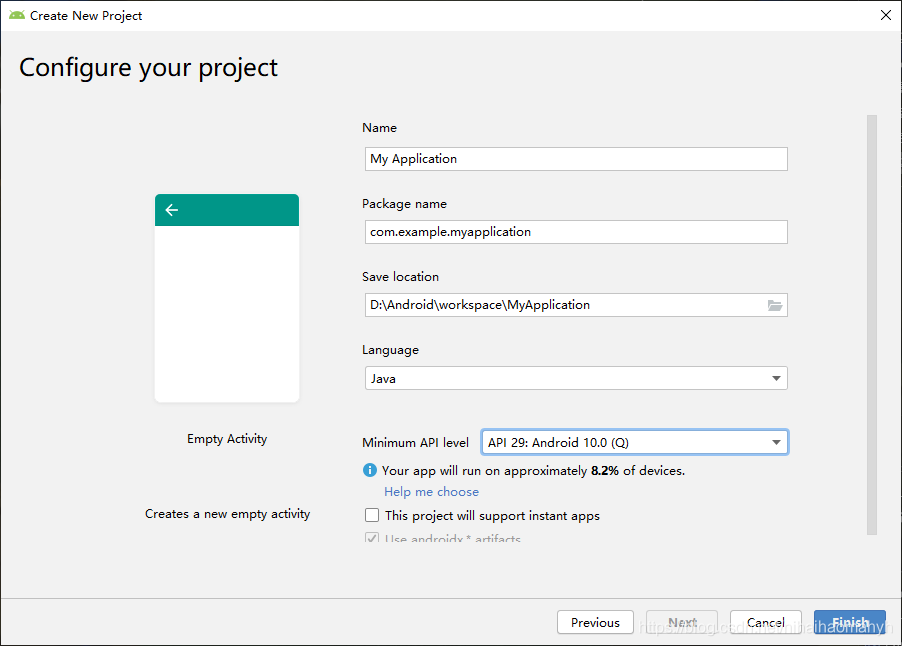The width and height of the screenshot is (902, 646).
Task: Focus the Package name field
Action: pos(575,232)
